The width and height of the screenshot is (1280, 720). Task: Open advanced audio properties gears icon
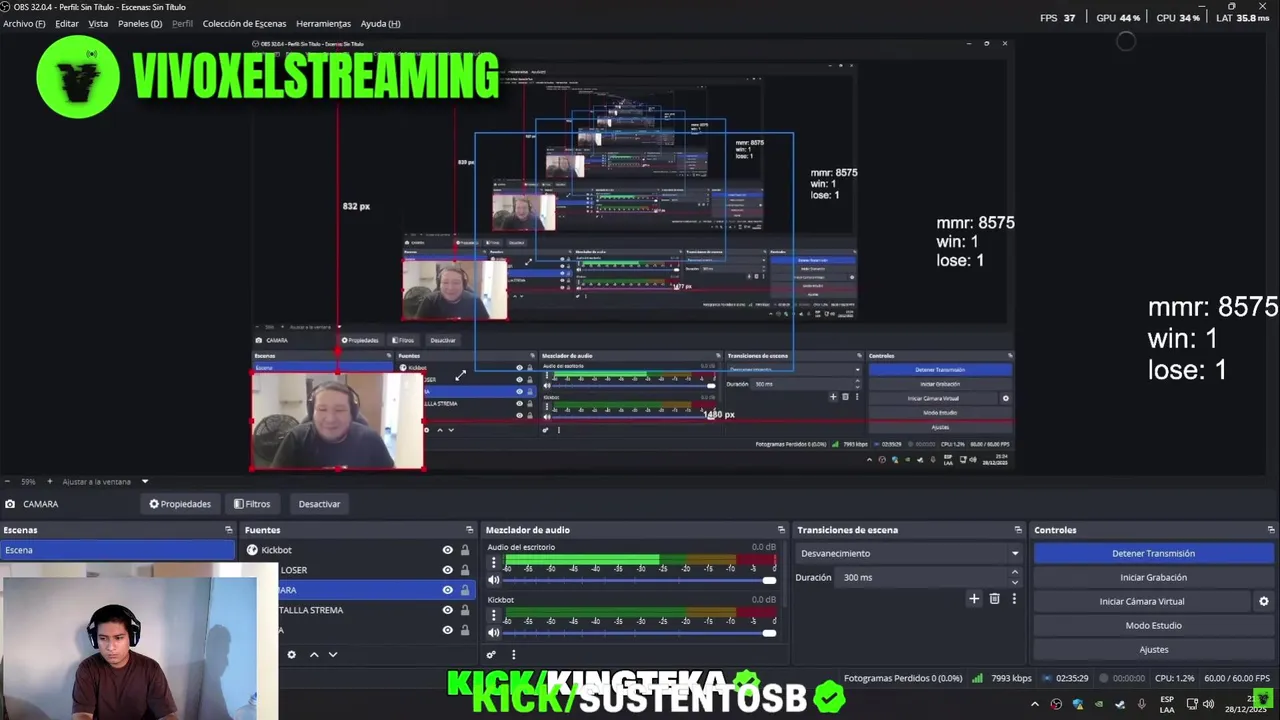coord(491,655)
